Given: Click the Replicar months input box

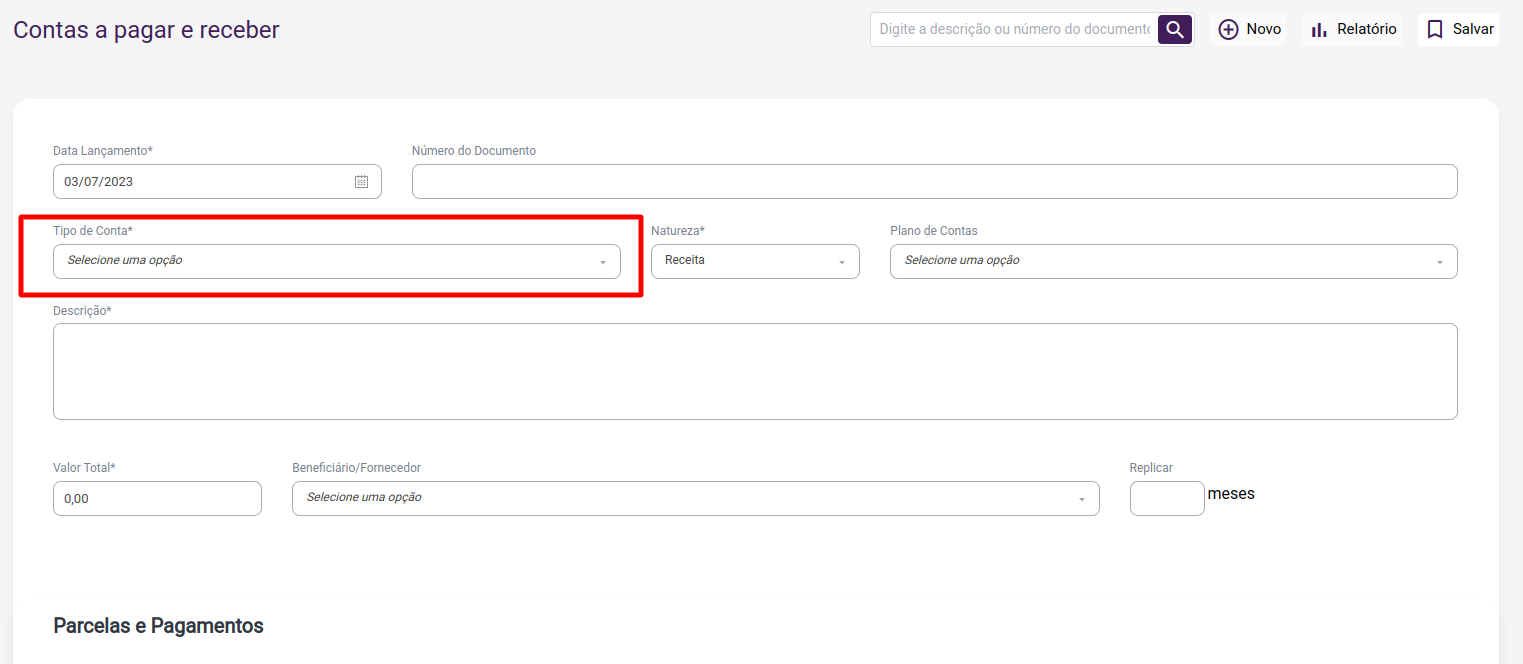Looking at the screenshot, I should [1166, 498].
